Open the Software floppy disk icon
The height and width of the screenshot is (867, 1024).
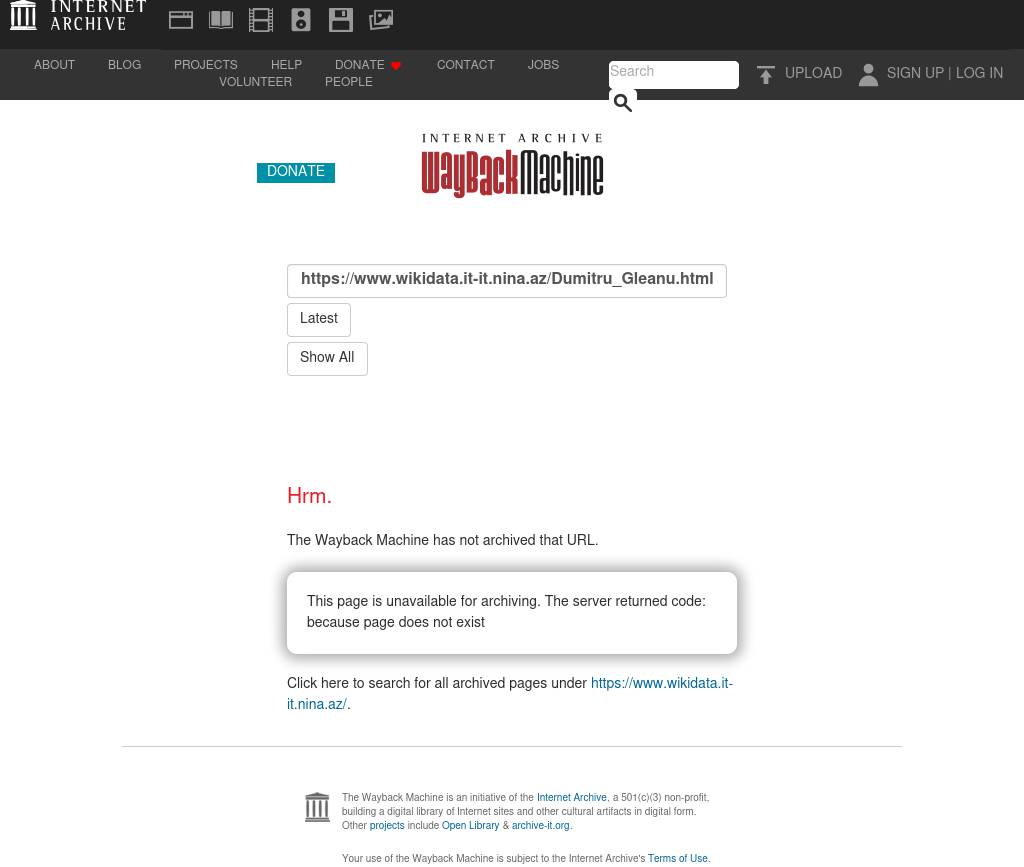(x=341, y=20)
